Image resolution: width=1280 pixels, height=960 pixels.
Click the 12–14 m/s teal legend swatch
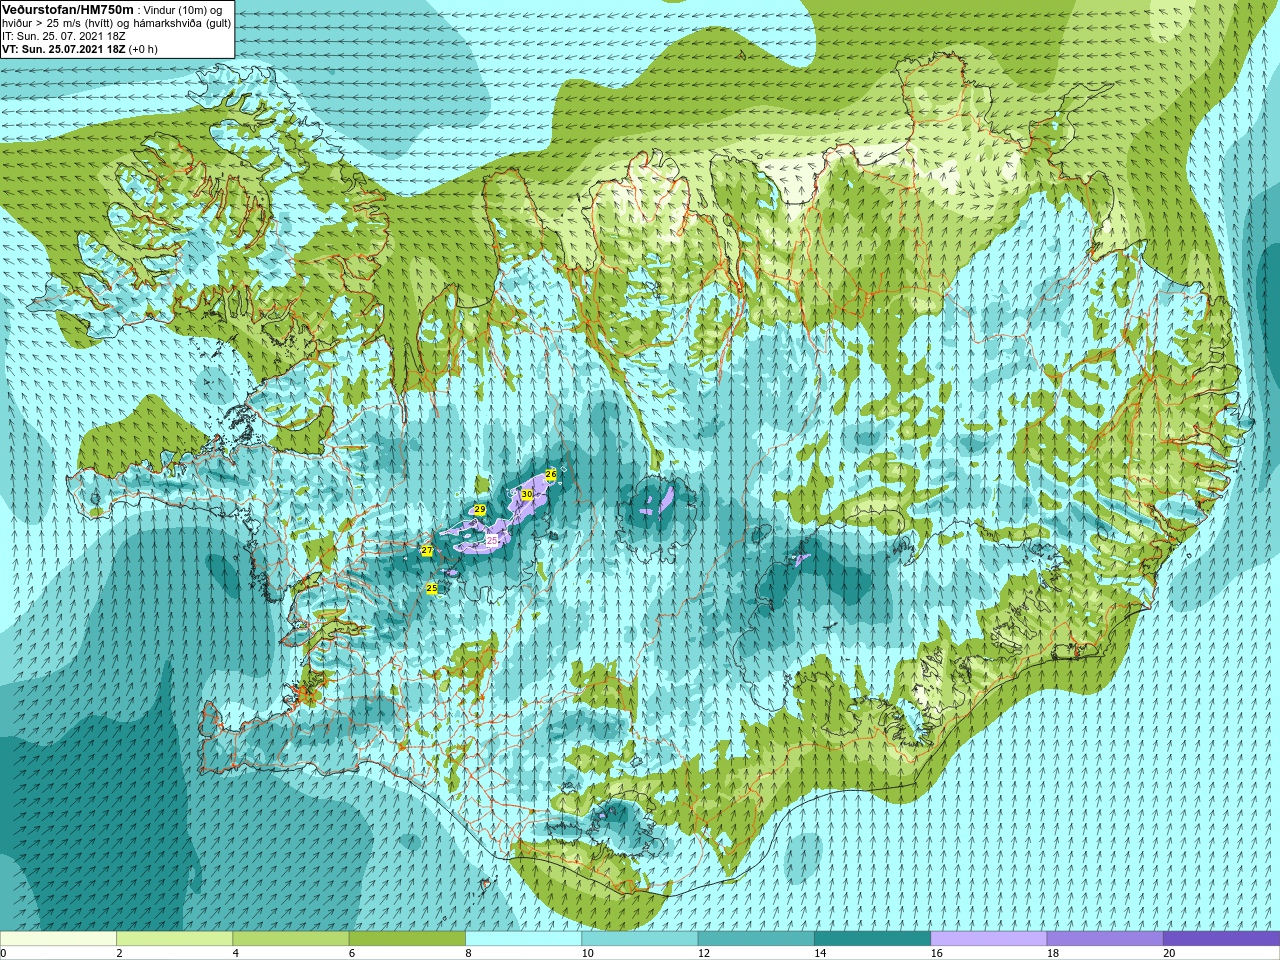coord(756,939)
